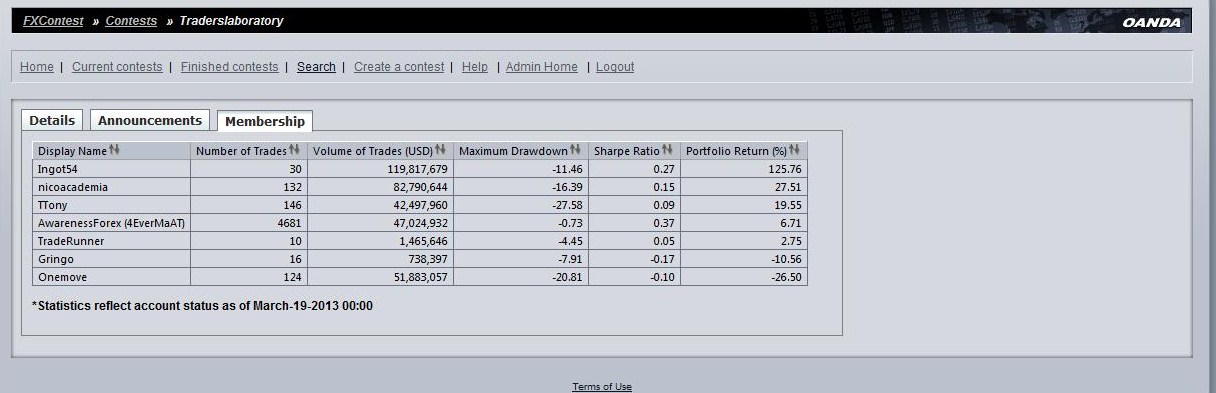Select TTony display name cell
Viewport: 1216px width, 393px height.
coord(111,205)
